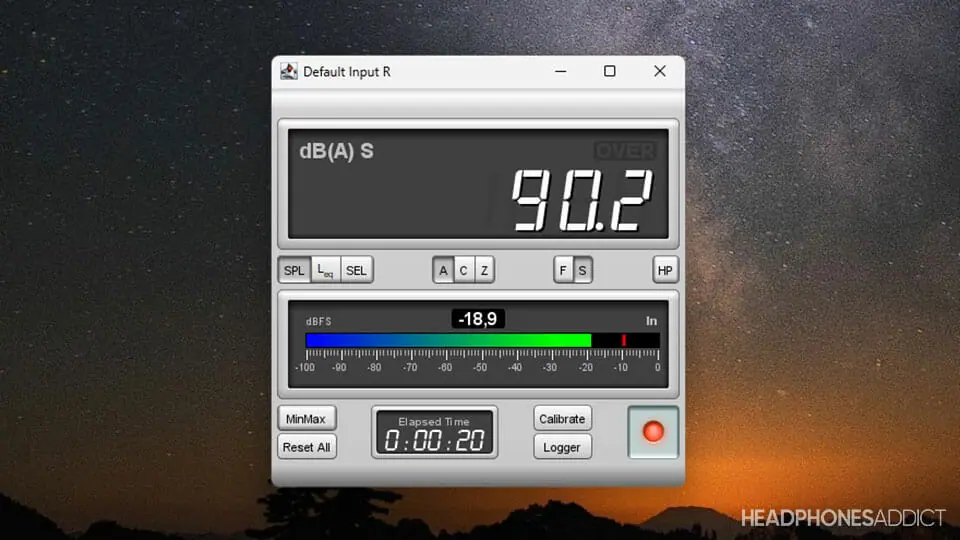Click the 'In' label on level meter
960x540 pixels.
pos(651,321)
